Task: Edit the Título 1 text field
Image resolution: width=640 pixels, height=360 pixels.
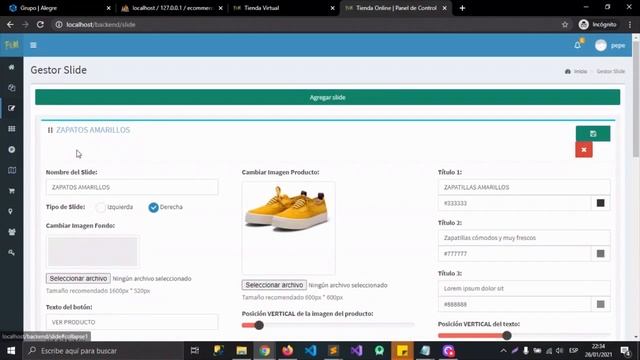Action: click(x=524, y=187)
